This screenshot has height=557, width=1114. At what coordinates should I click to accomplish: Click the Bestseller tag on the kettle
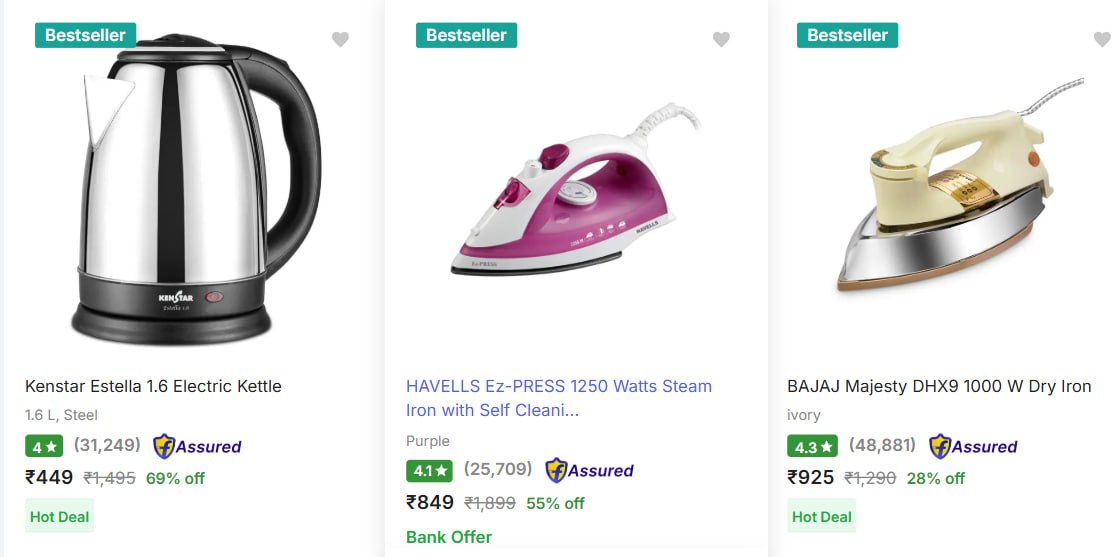click(x=85, y=36)
